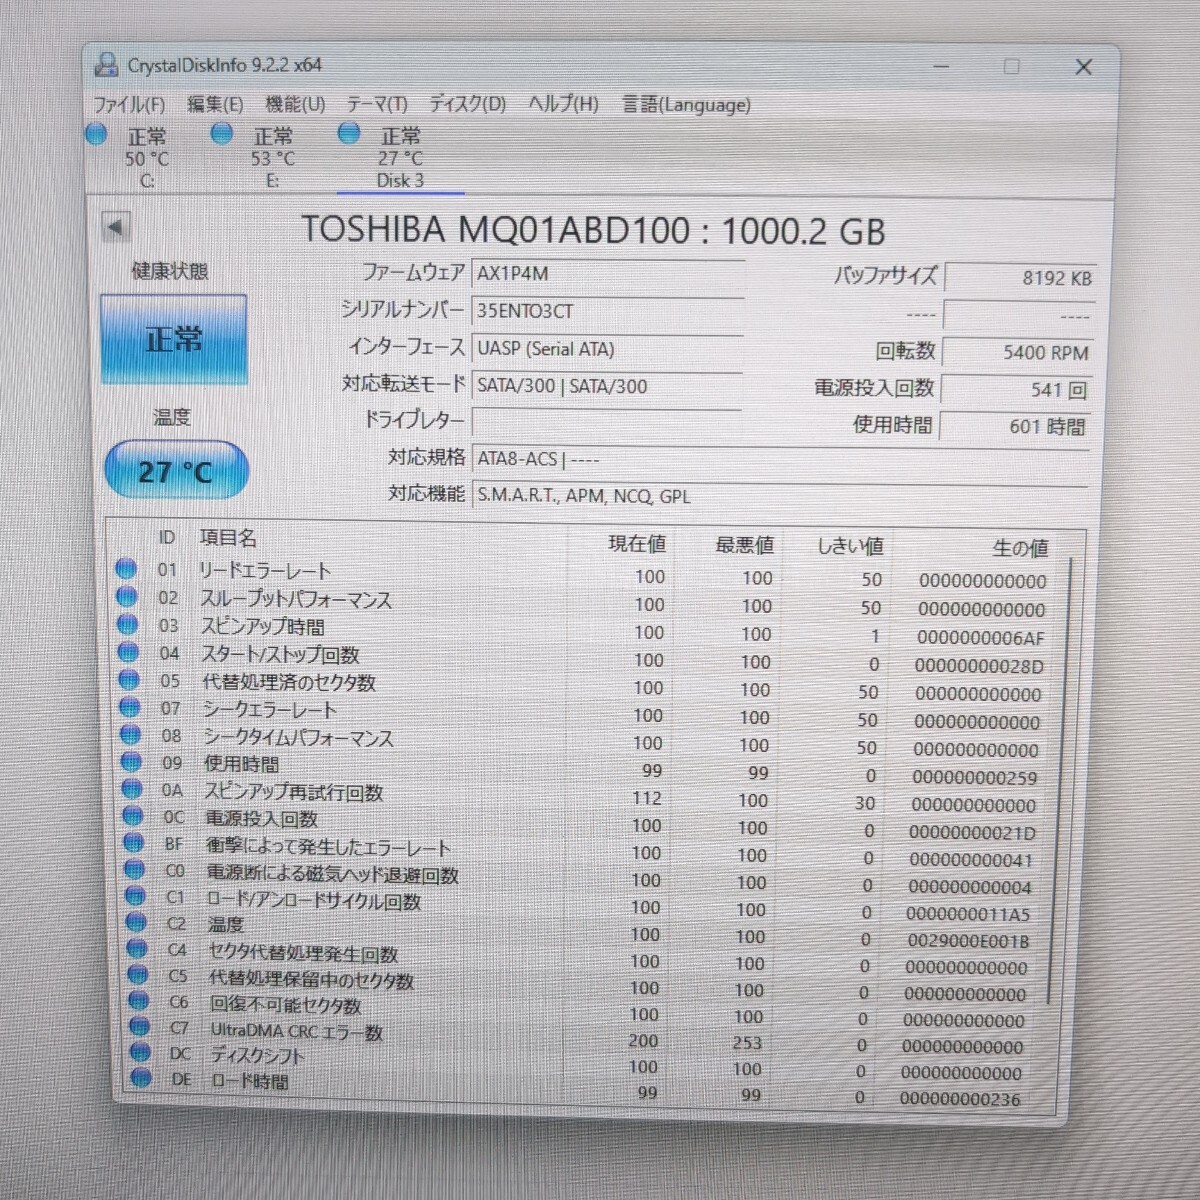
Task: Click the previous disk arrow button
Action: (x=116, y=227)
